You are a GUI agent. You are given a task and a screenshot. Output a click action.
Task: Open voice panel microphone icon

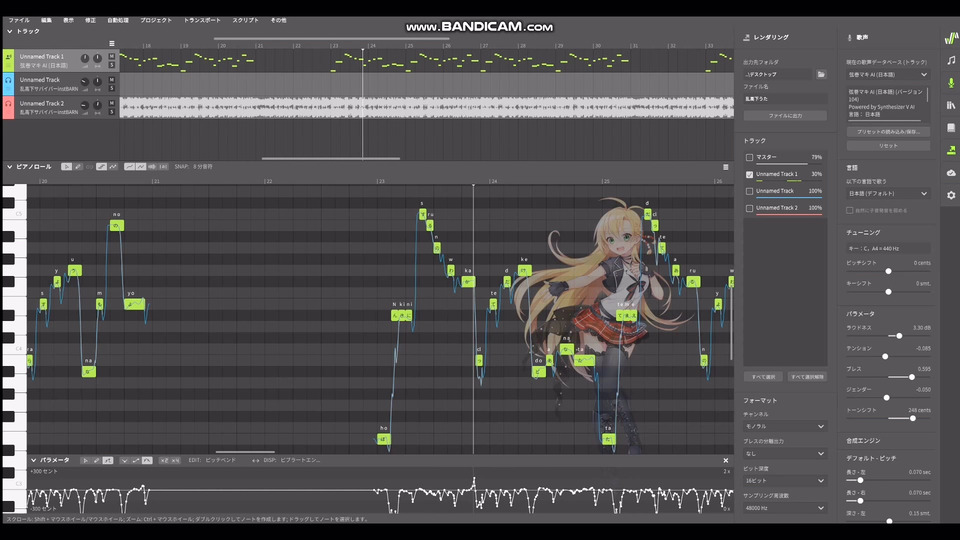[x=951, y=83]
